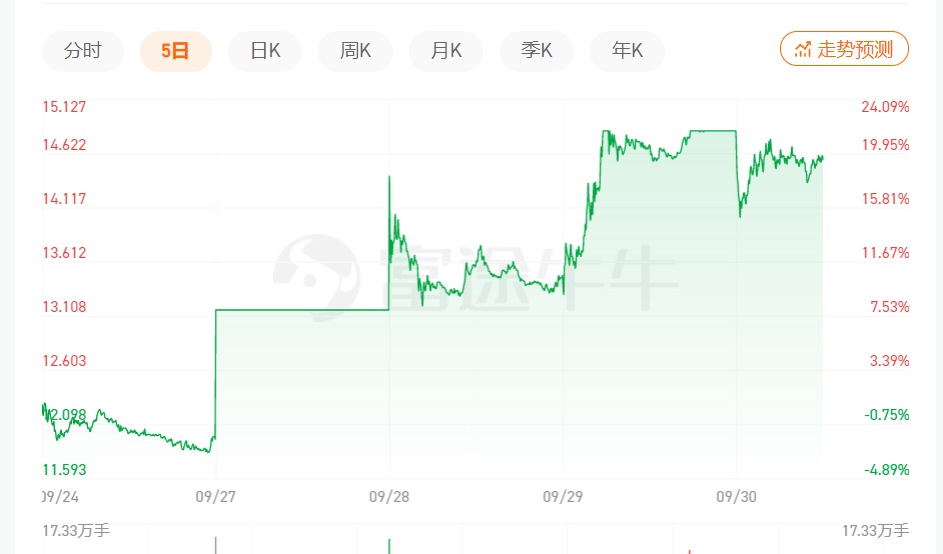943x554 pixels.
Task: Click the 15.127 top price label
Action: [x=64, y=108]
